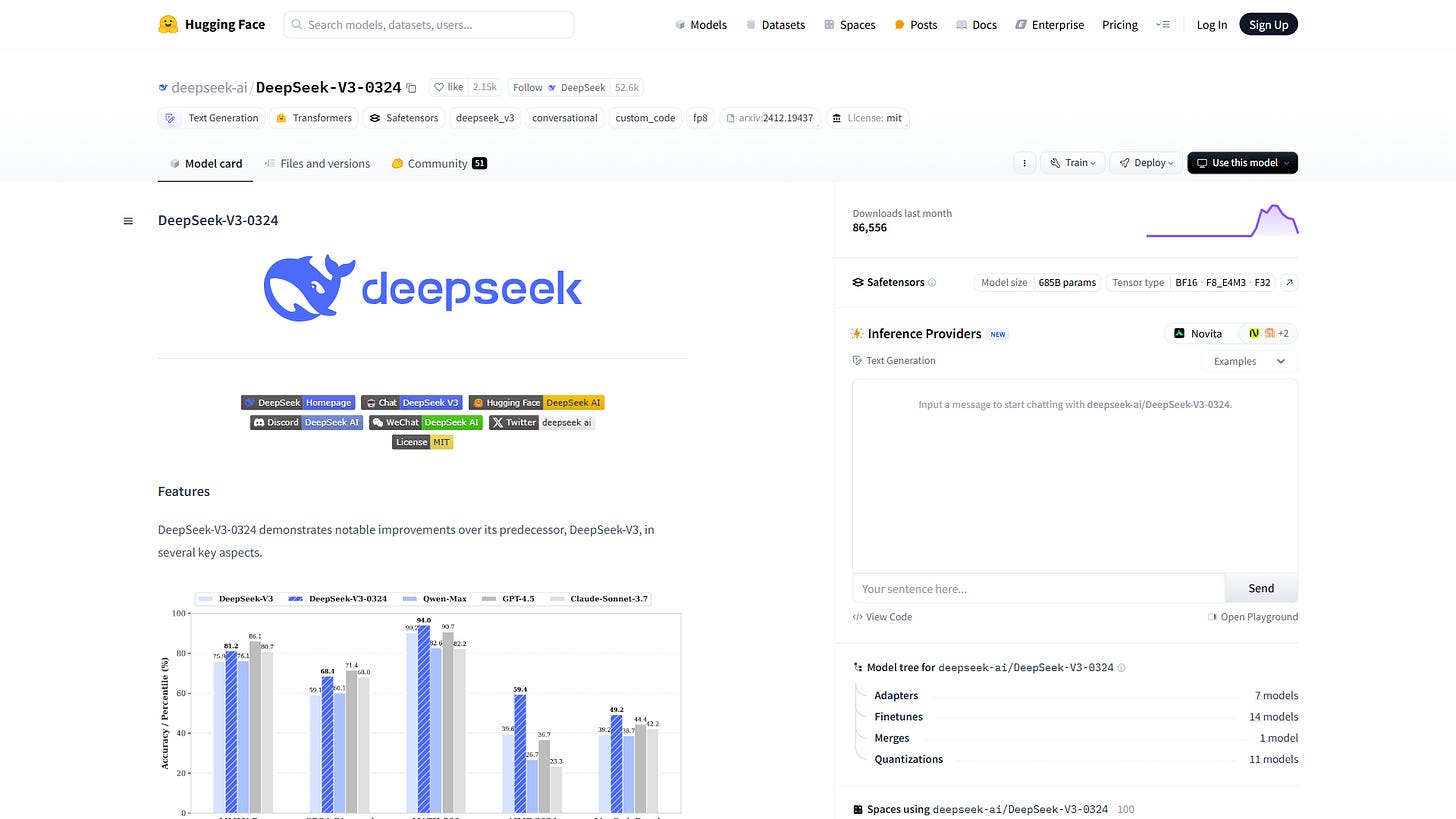Viewport: 1456px width, 819px height.
Task: Open the Safetensors tensor details arrow icon
Action: (x=1289, y=283)
